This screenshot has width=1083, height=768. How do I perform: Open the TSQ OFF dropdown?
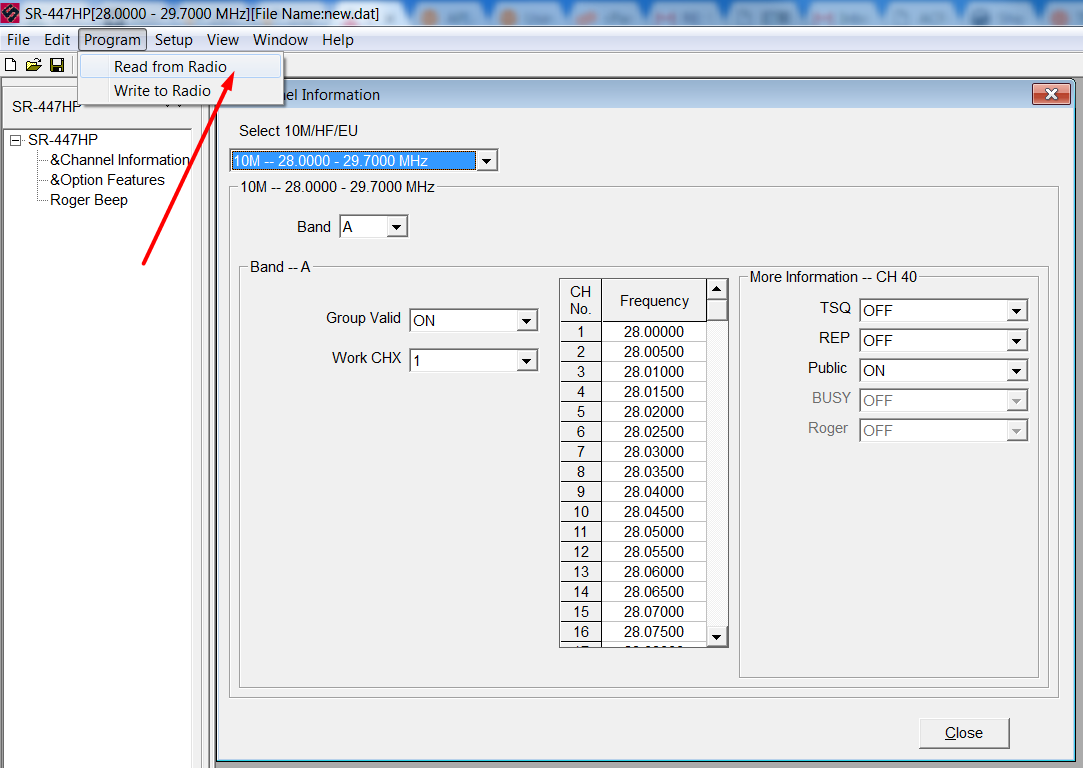click(x=1016, y=311)
